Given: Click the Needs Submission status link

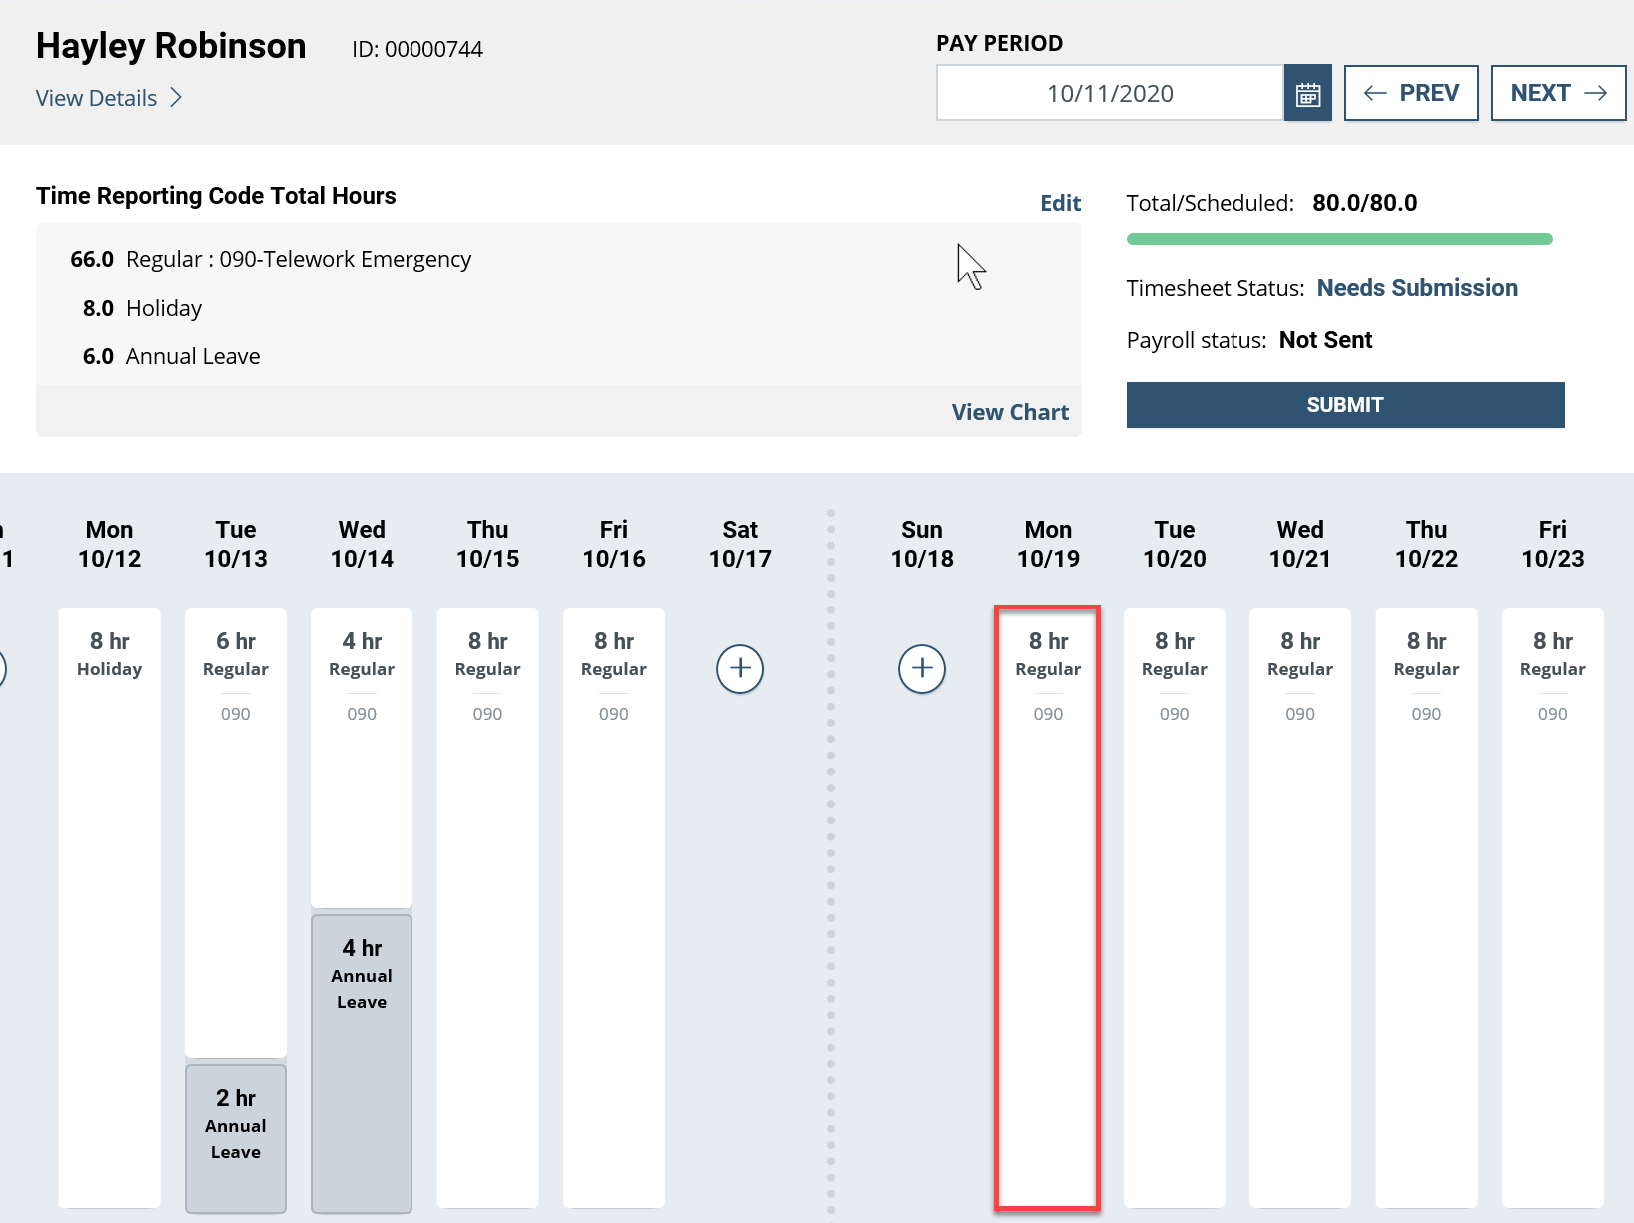Looking at the screenshot, I should point(1417,288).
